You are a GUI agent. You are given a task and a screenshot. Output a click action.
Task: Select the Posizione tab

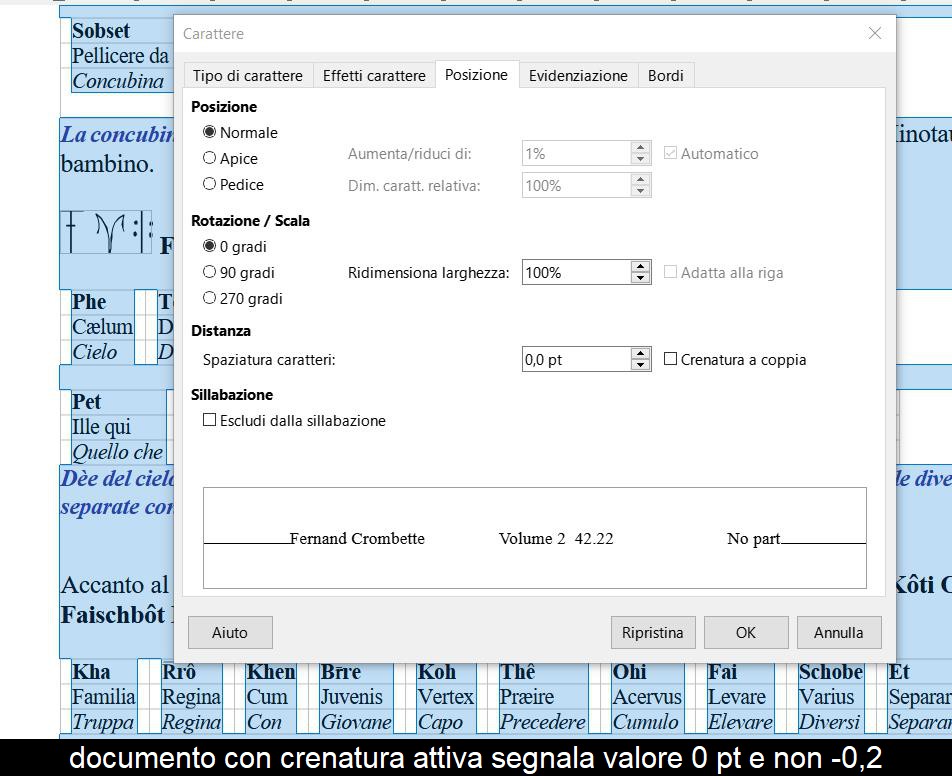(477, 75)
